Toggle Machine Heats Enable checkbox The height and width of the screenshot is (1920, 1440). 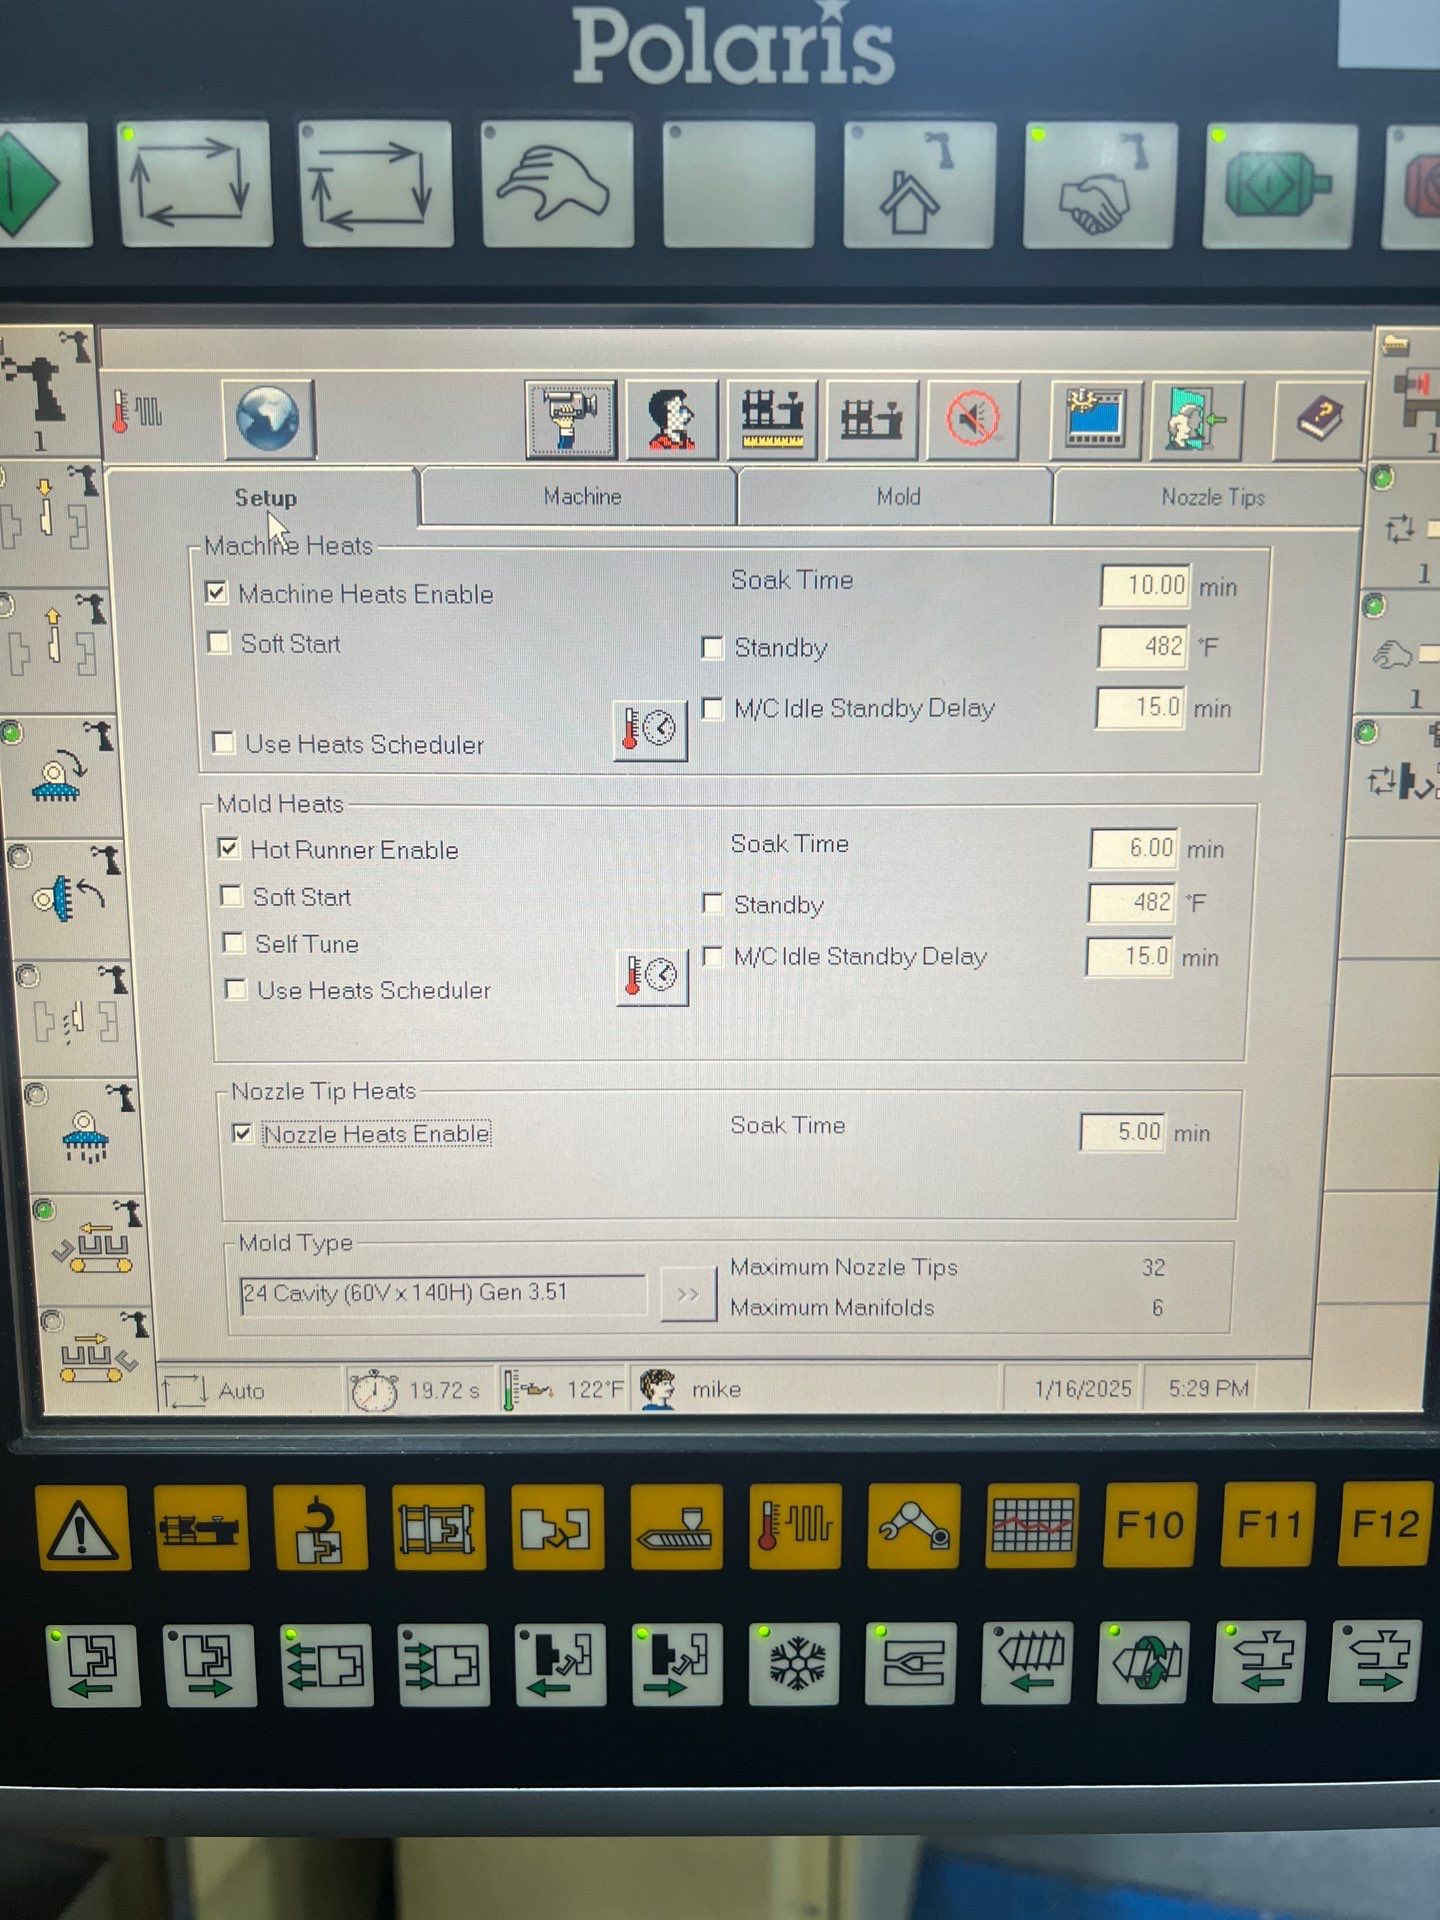(216, 593)
